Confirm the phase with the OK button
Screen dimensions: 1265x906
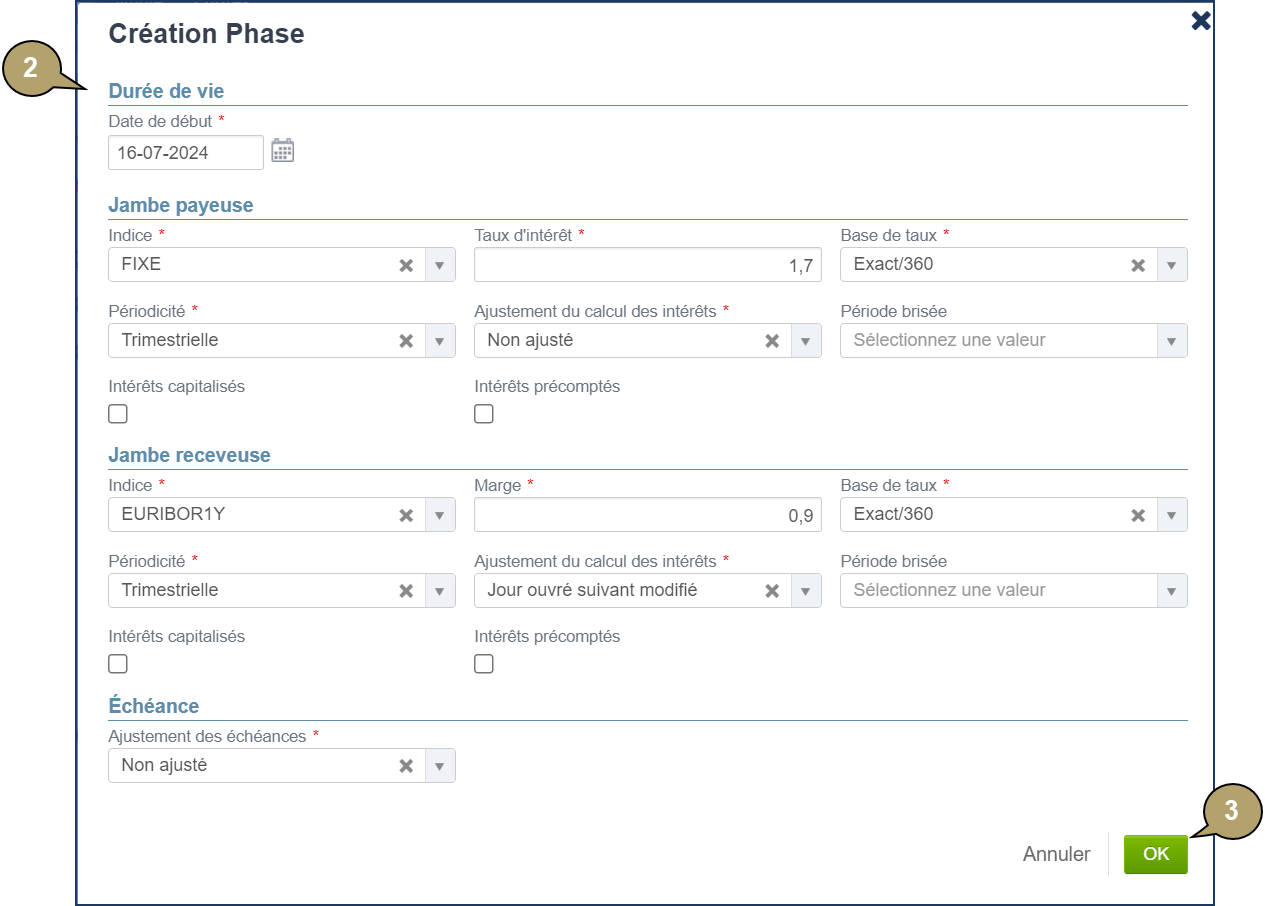pos(1155,854)
